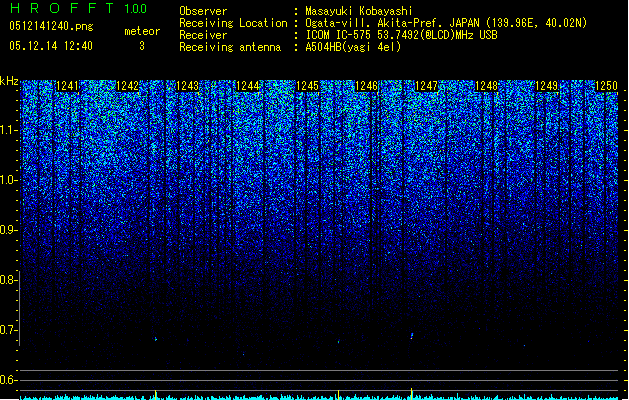Click the 'Receiving antenna' label
This screenshot has width=629, height=400.
pyautogui.click(x=230, y=47)
